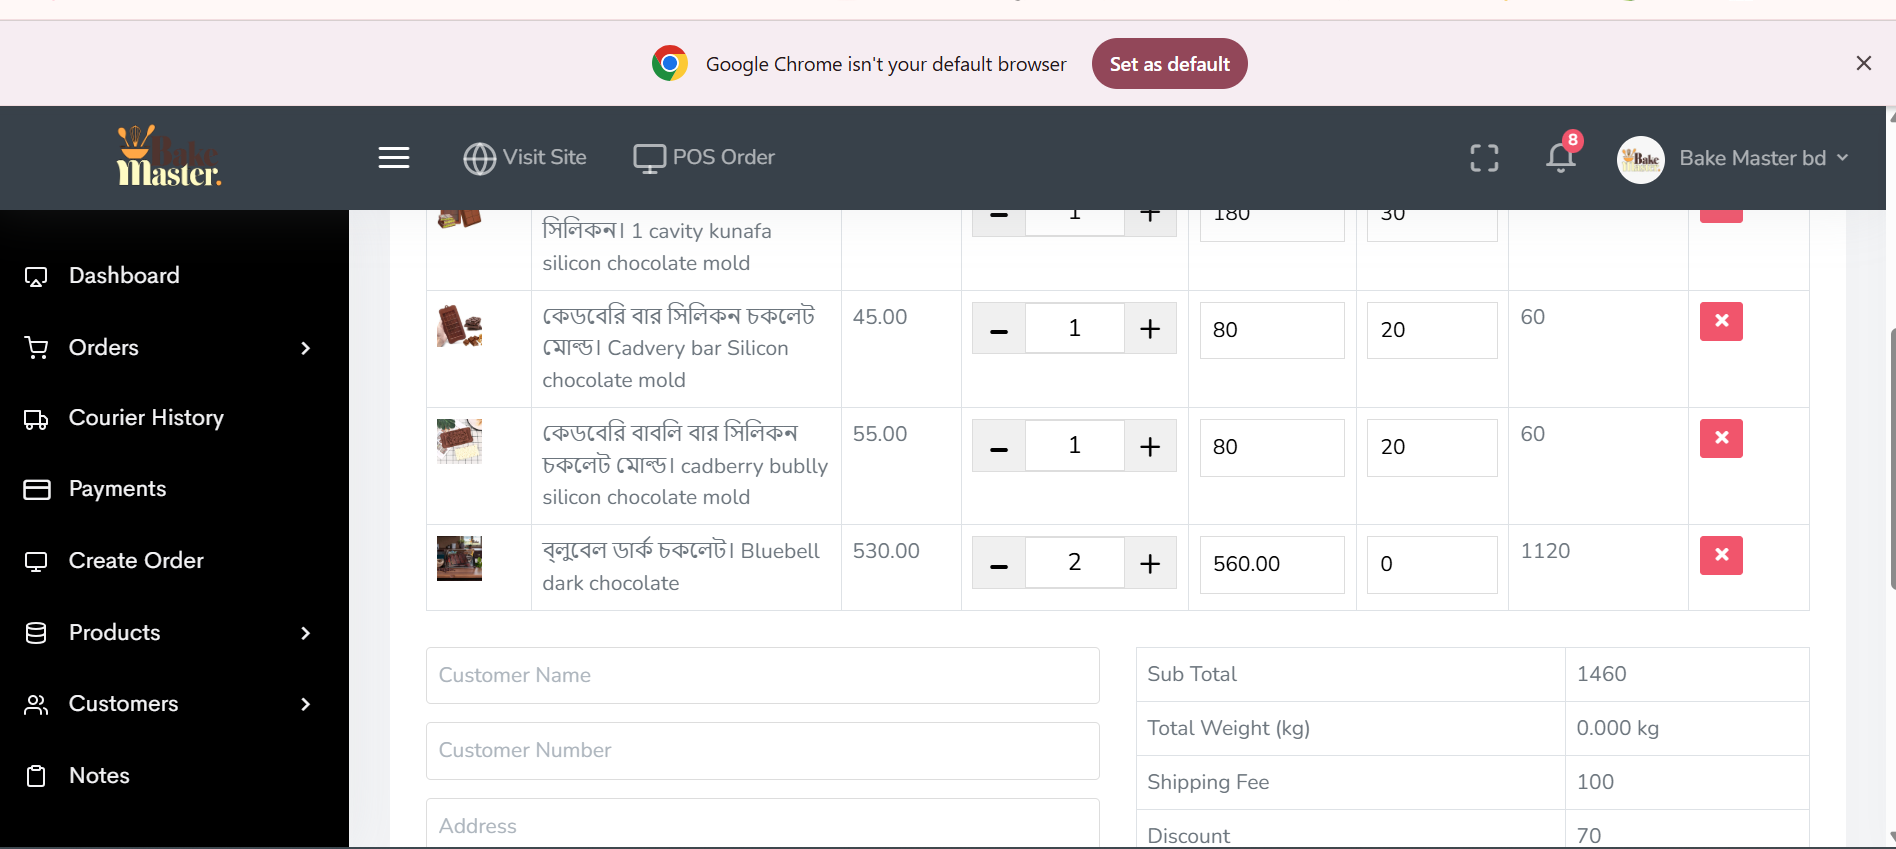Click the hamburger menu icon

[x=394, y=158]
